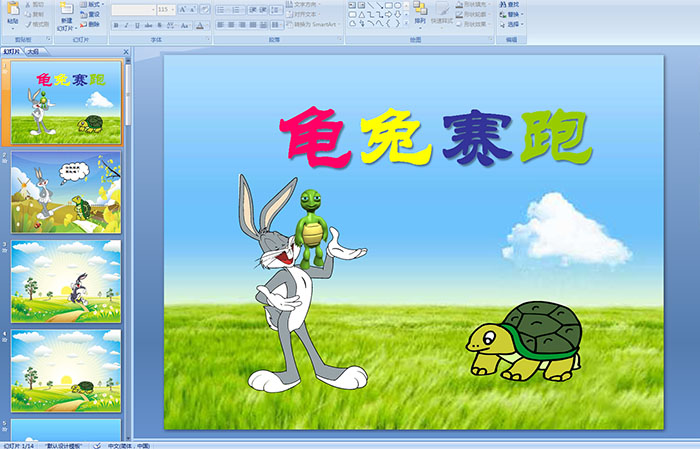Open Change Case (Aa) dropdown
The width and height of the screenshot is (700, 449).
point(185,25)
